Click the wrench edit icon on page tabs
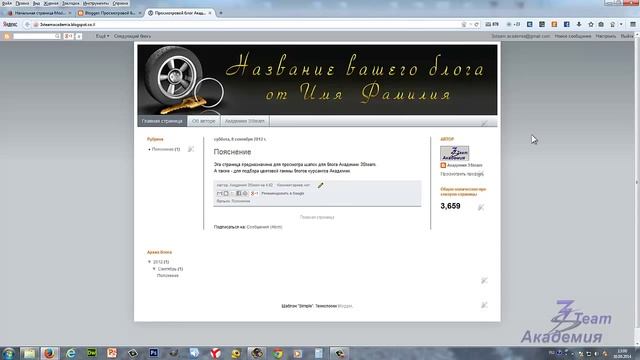This screenshot has height=360, width=640. (484, 123)
